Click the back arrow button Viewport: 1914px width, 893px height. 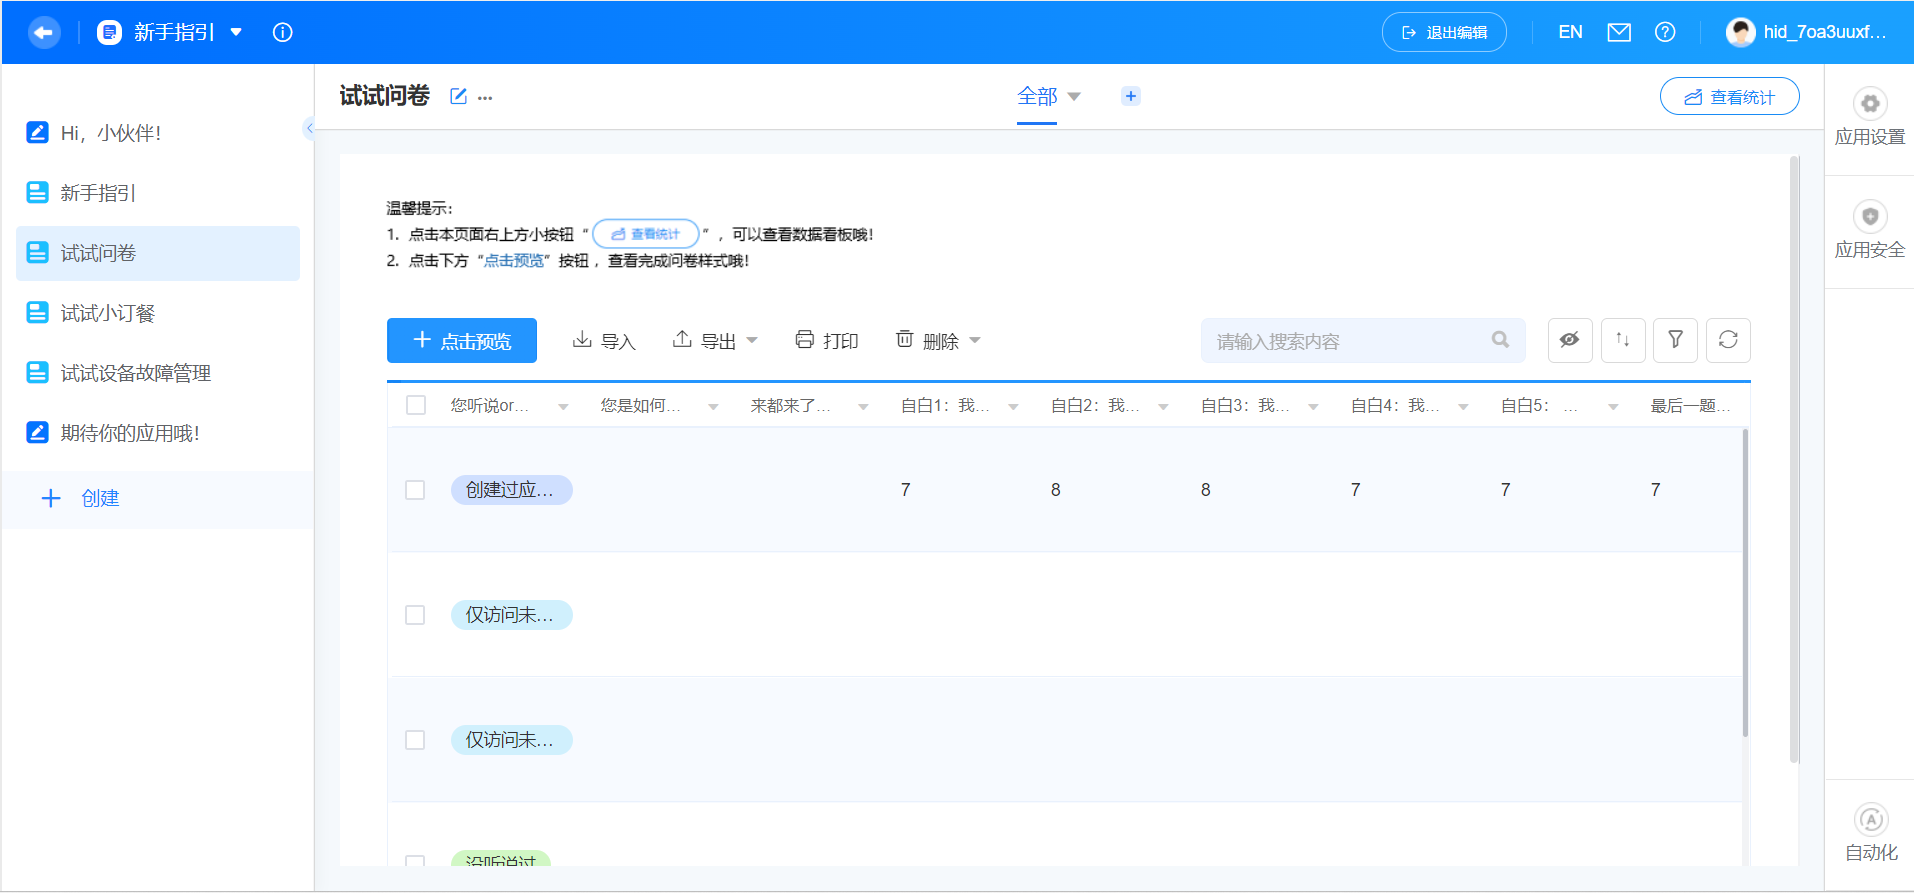pyautogui.click(x=44, y=32)
